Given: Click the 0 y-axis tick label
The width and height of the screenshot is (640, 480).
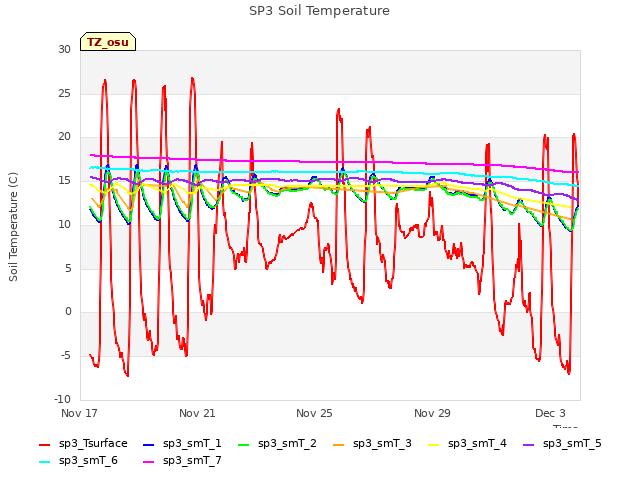Looking at the screenshot, I should point(68,312).
